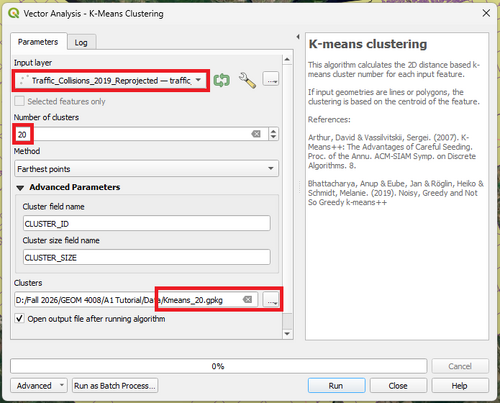Increase Number of clusters with up arrow

pos(273,131)
